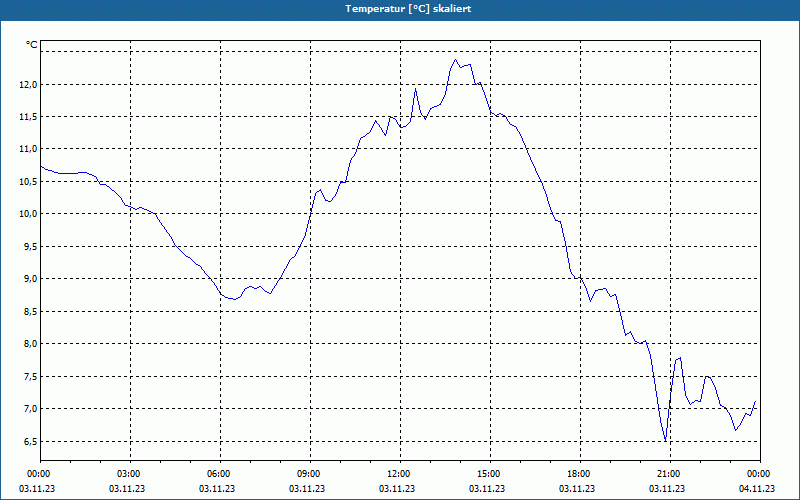The height and width of the screenshot is (500, 800).
Task: Click the 03.11.23 date under 12:00
Action: pyautogui.click(x=397, y=489)
